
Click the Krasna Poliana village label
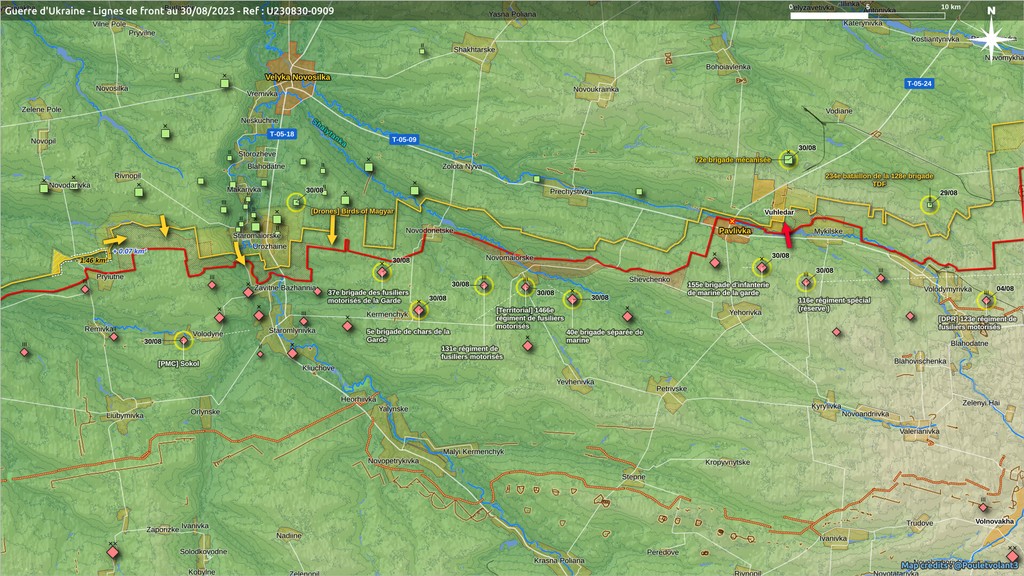pos(558,560)
